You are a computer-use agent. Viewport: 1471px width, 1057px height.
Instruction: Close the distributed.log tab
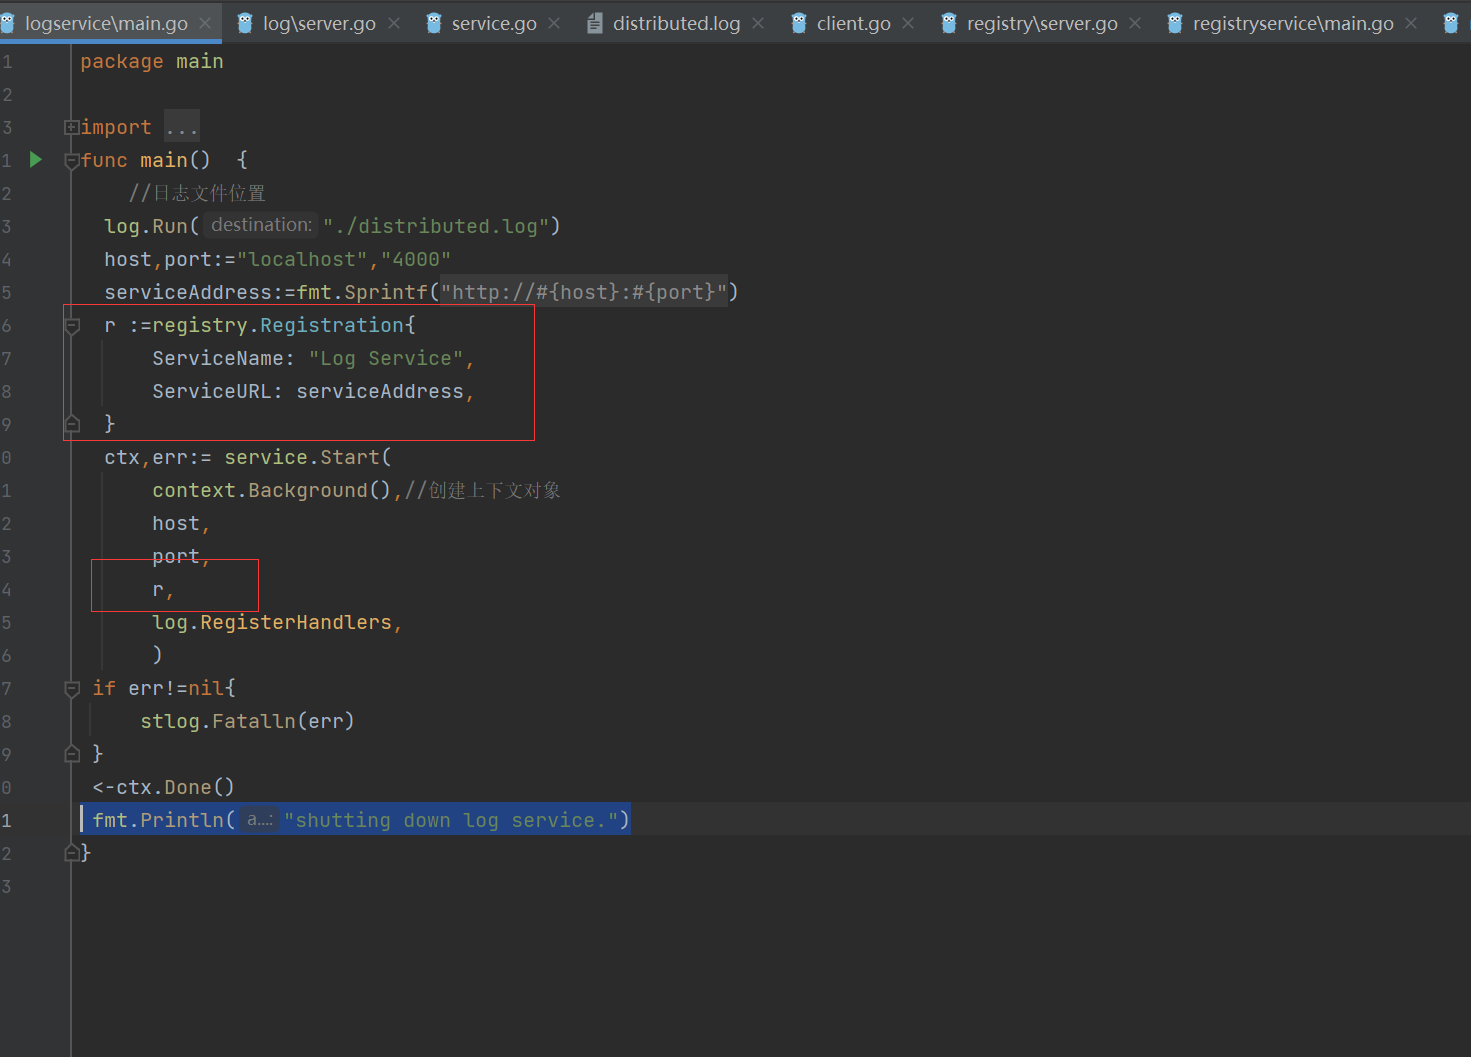758,23
